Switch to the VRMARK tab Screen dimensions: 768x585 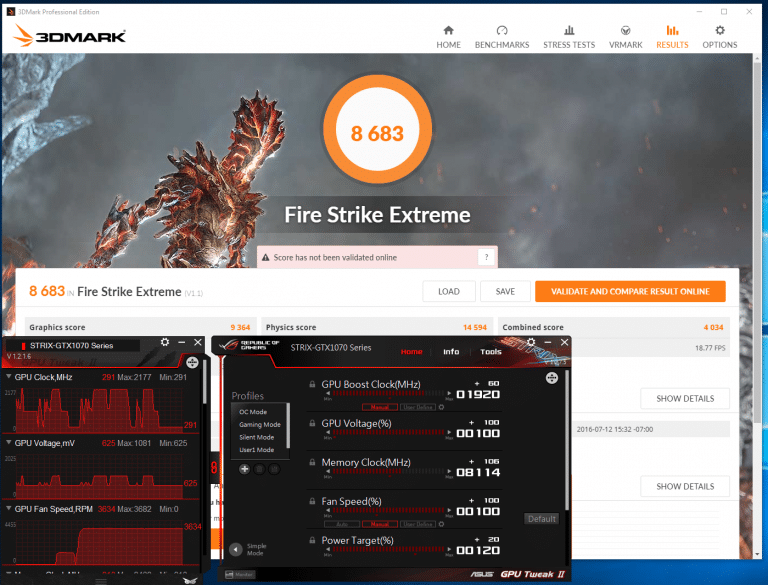625,37
